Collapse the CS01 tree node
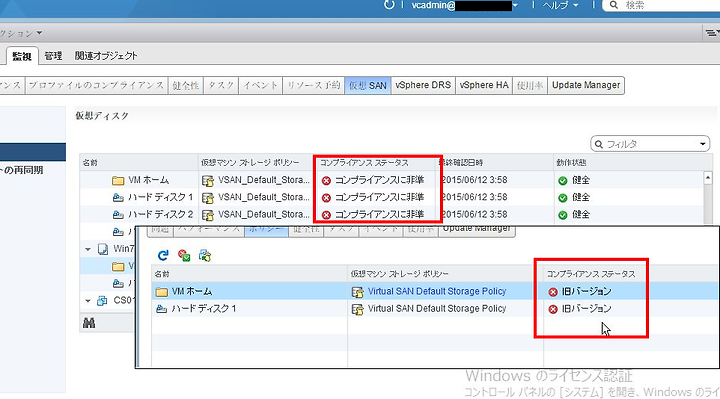The image size is (720, 399). tap(88, 301)
